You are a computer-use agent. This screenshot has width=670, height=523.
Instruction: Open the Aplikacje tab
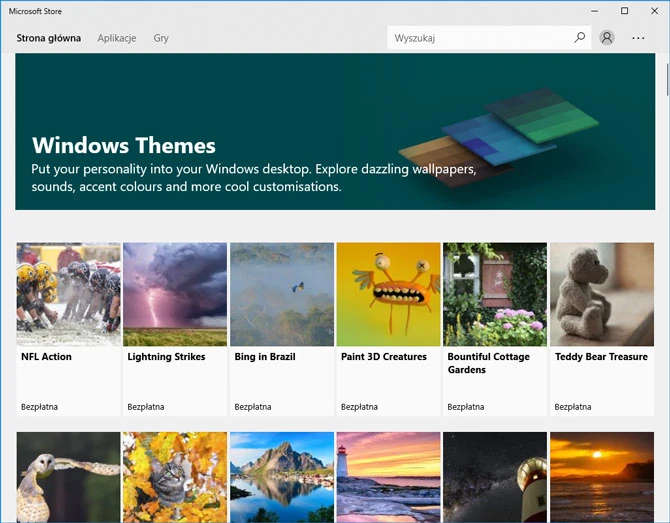117,38
